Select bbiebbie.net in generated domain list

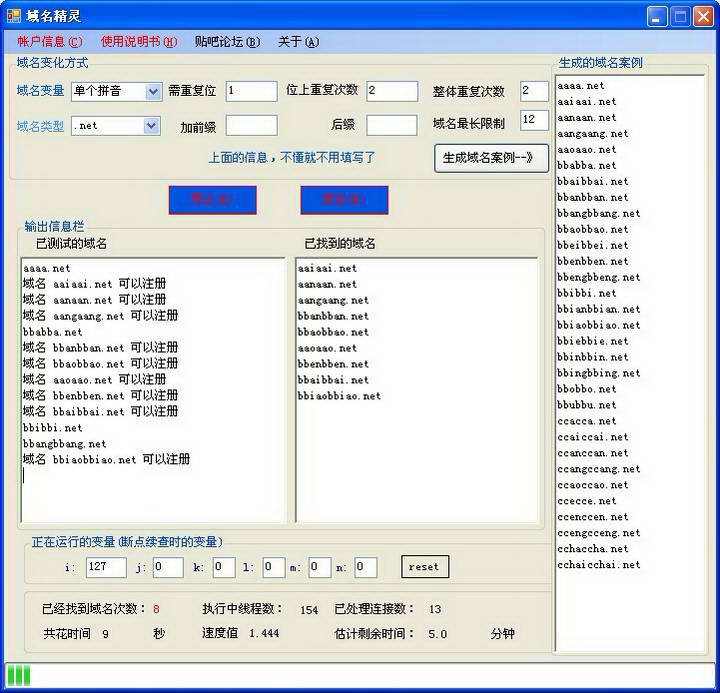coord(592,341)
